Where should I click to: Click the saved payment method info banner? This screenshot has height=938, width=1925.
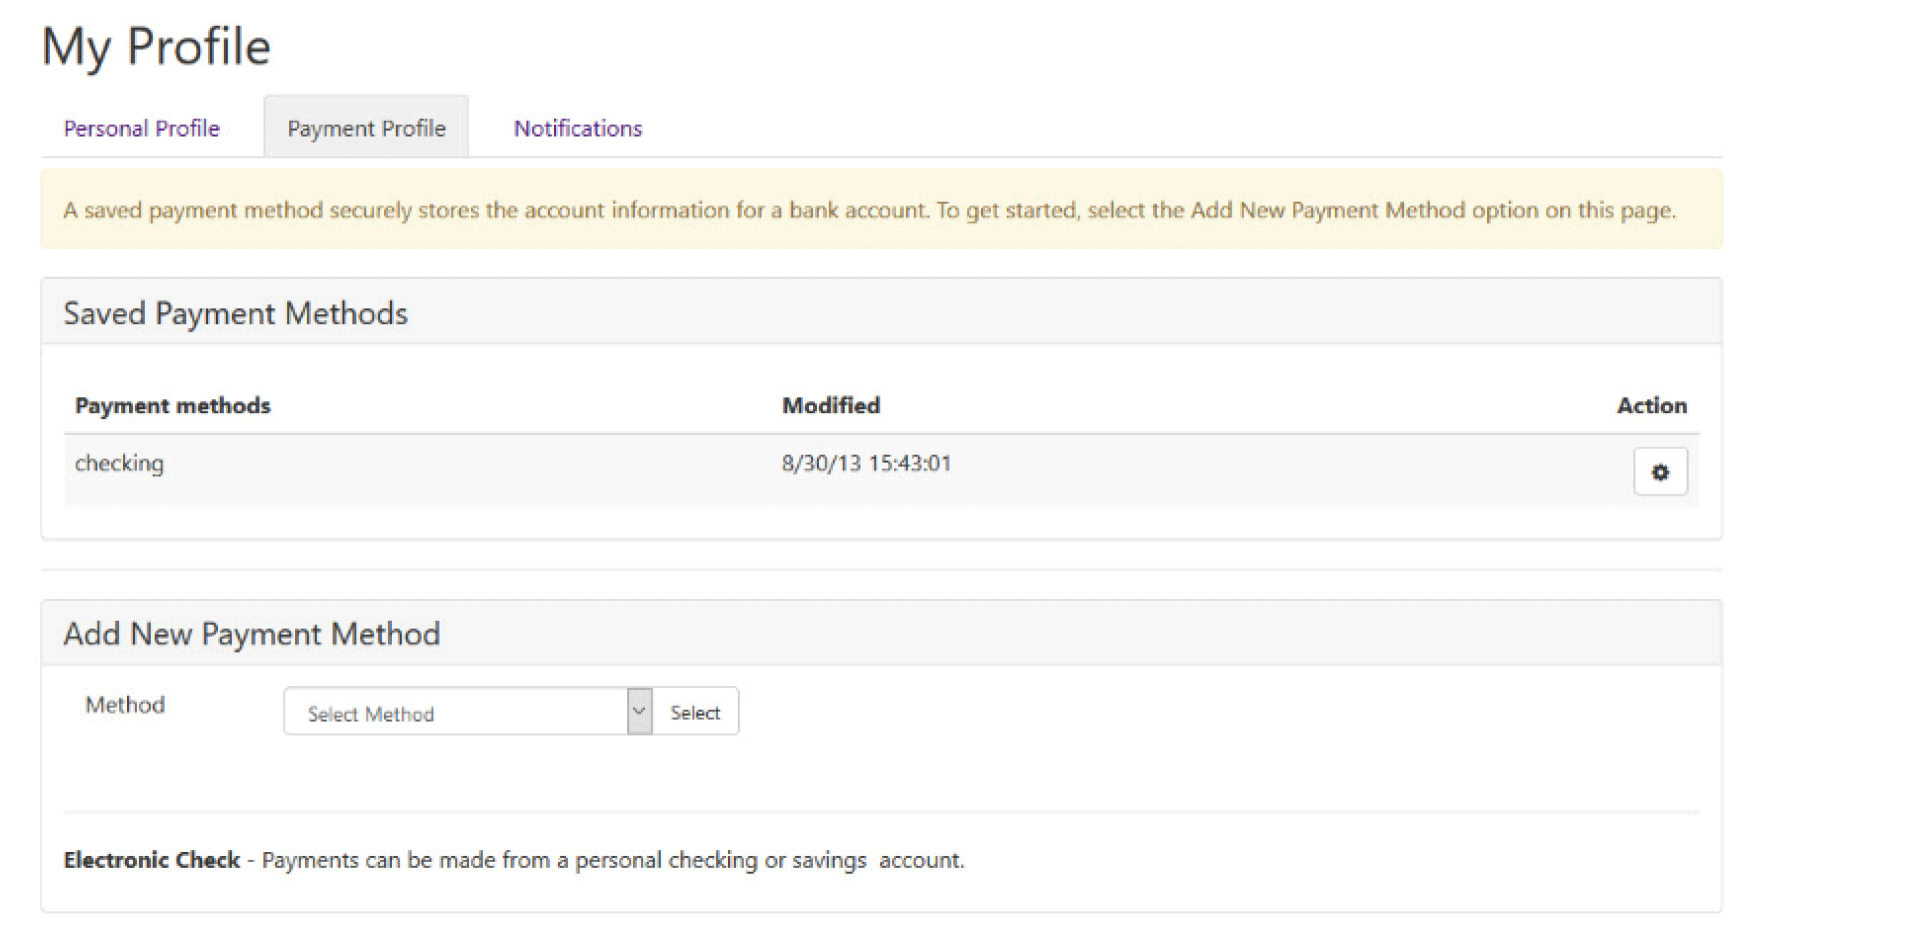881,209
